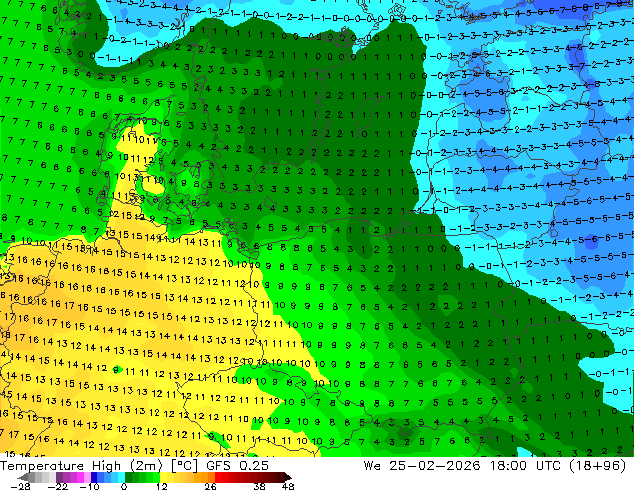The height and width of the screenshot is (490, 634).
Task: Click the legend tick label "48"
Action: point(288,486)
